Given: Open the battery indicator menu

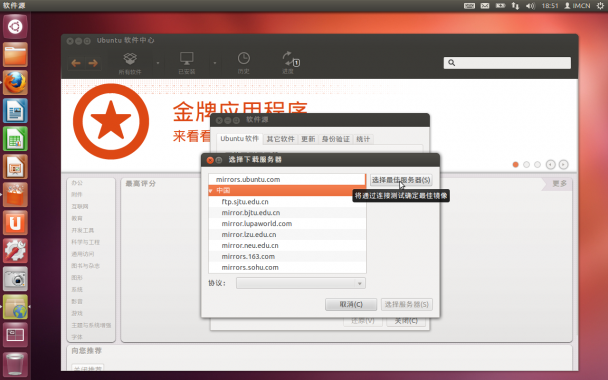Looking at the screenshot, I should click(x=500, y=6).
